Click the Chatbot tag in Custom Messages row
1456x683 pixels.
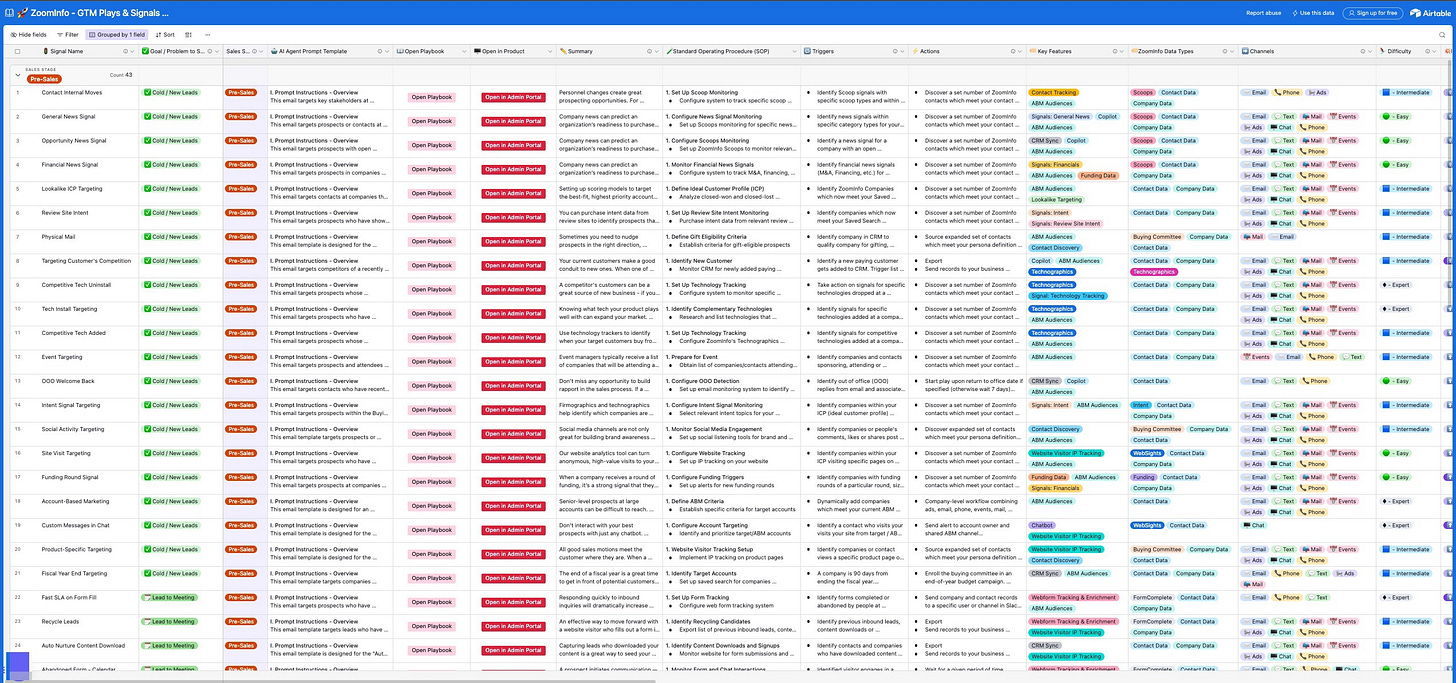(x=1042, y=525)
